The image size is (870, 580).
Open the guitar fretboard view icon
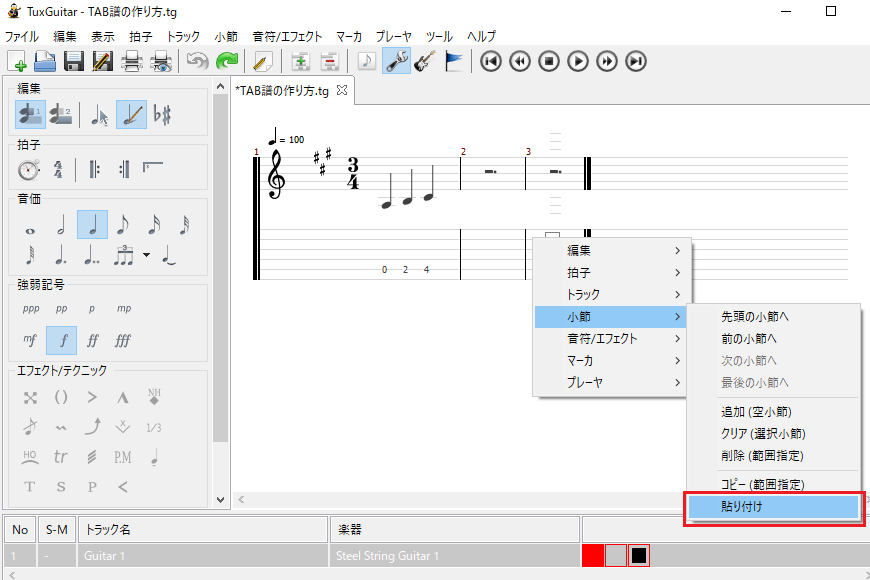click(x=425, y=62)
